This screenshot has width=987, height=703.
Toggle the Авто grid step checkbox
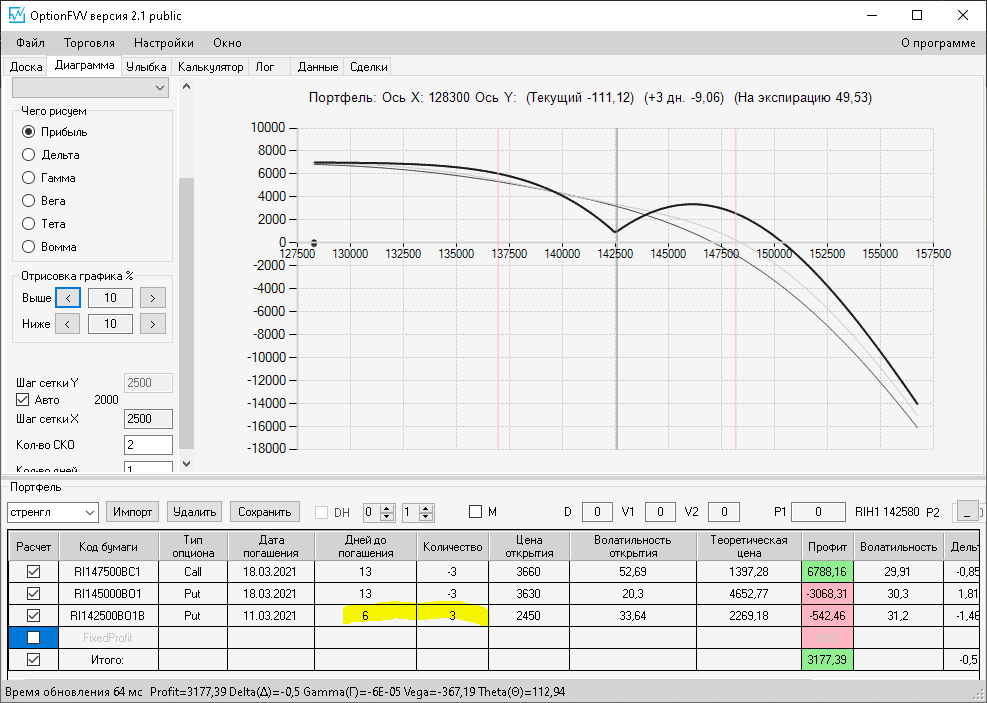click(x=23, y=400)
